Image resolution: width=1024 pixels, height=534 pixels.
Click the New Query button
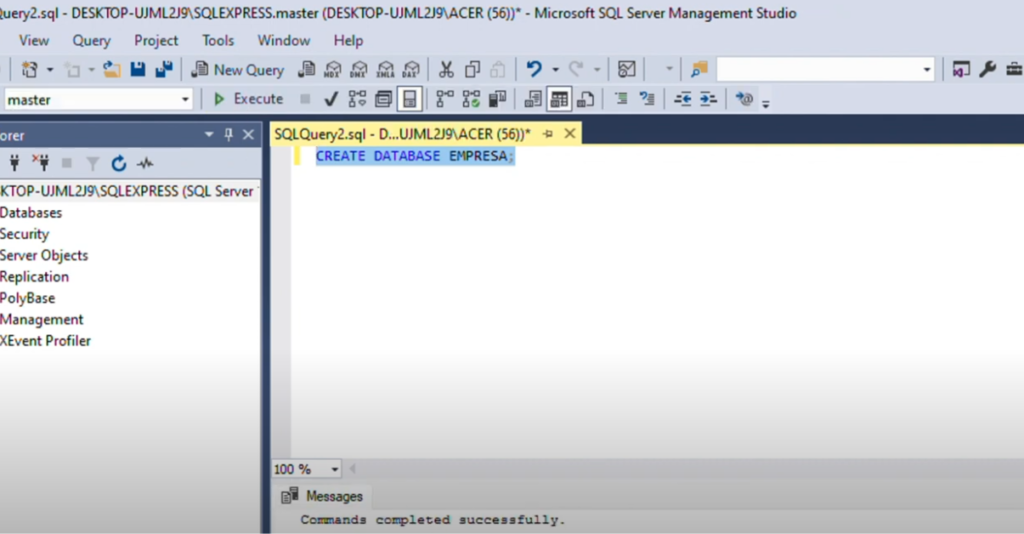238,70
